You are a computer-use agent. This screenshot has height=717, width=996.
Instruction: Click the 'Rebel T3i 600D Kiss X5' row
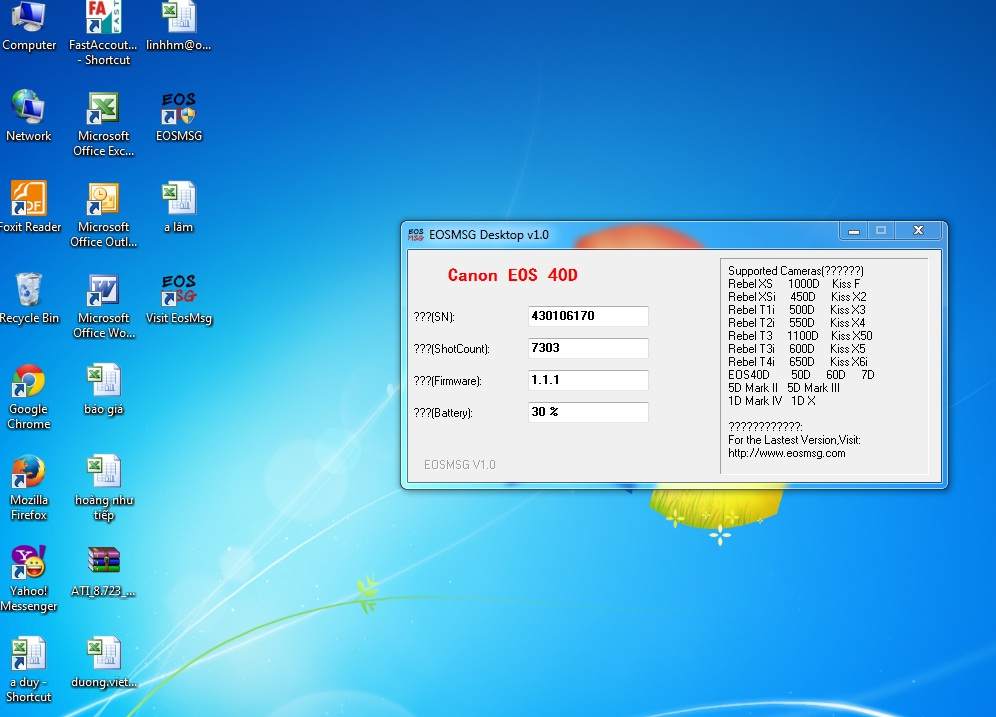click(x=797, y=349)
